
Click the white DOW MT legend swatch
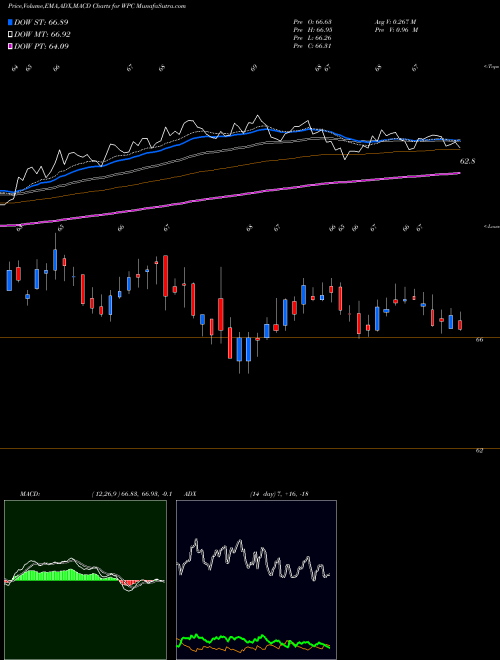tap(11, 35)
